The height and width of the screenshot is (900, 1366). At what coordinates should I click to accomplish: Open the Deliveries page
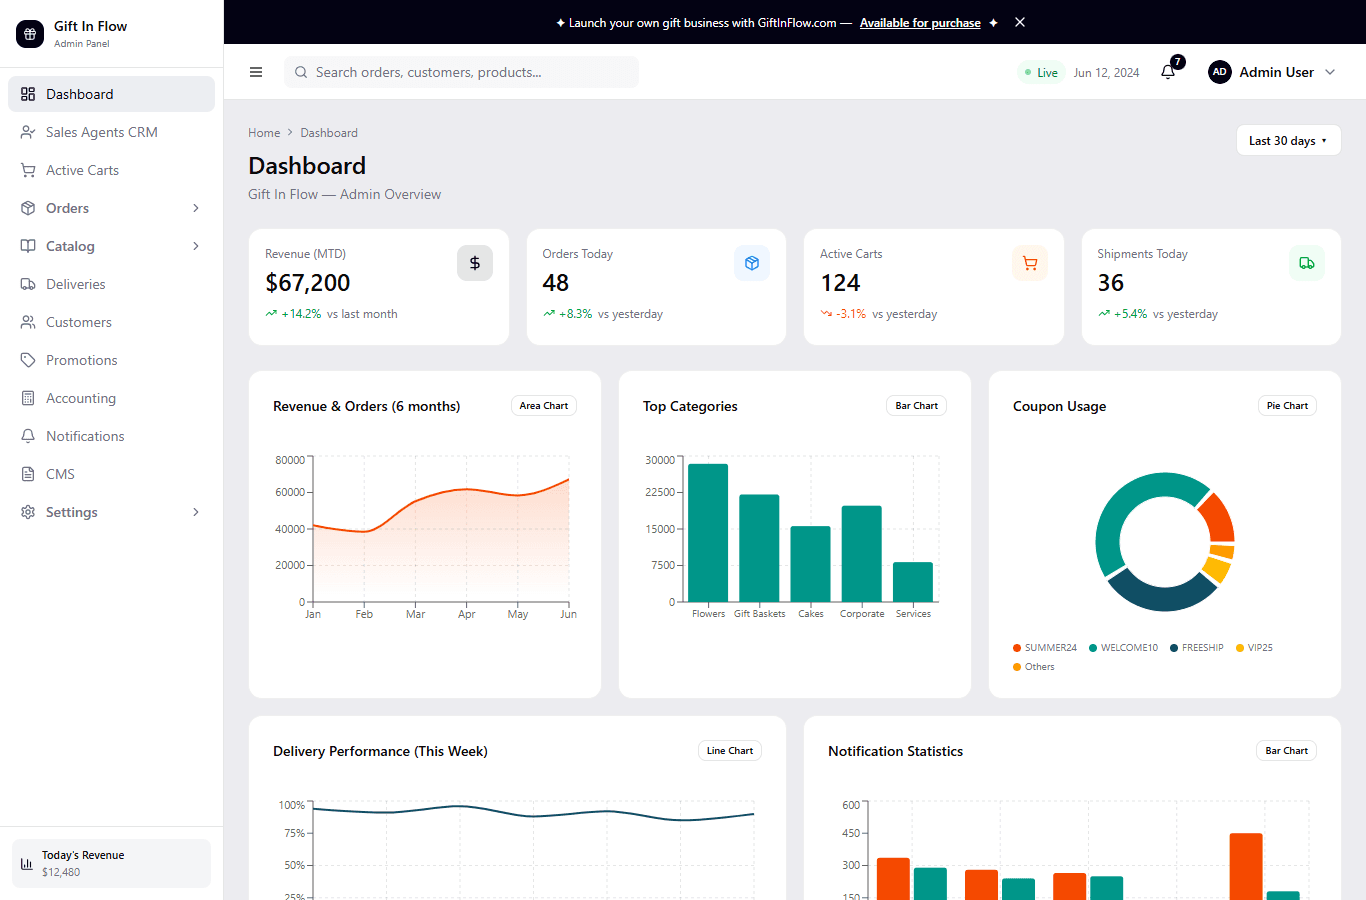point(111,284)
